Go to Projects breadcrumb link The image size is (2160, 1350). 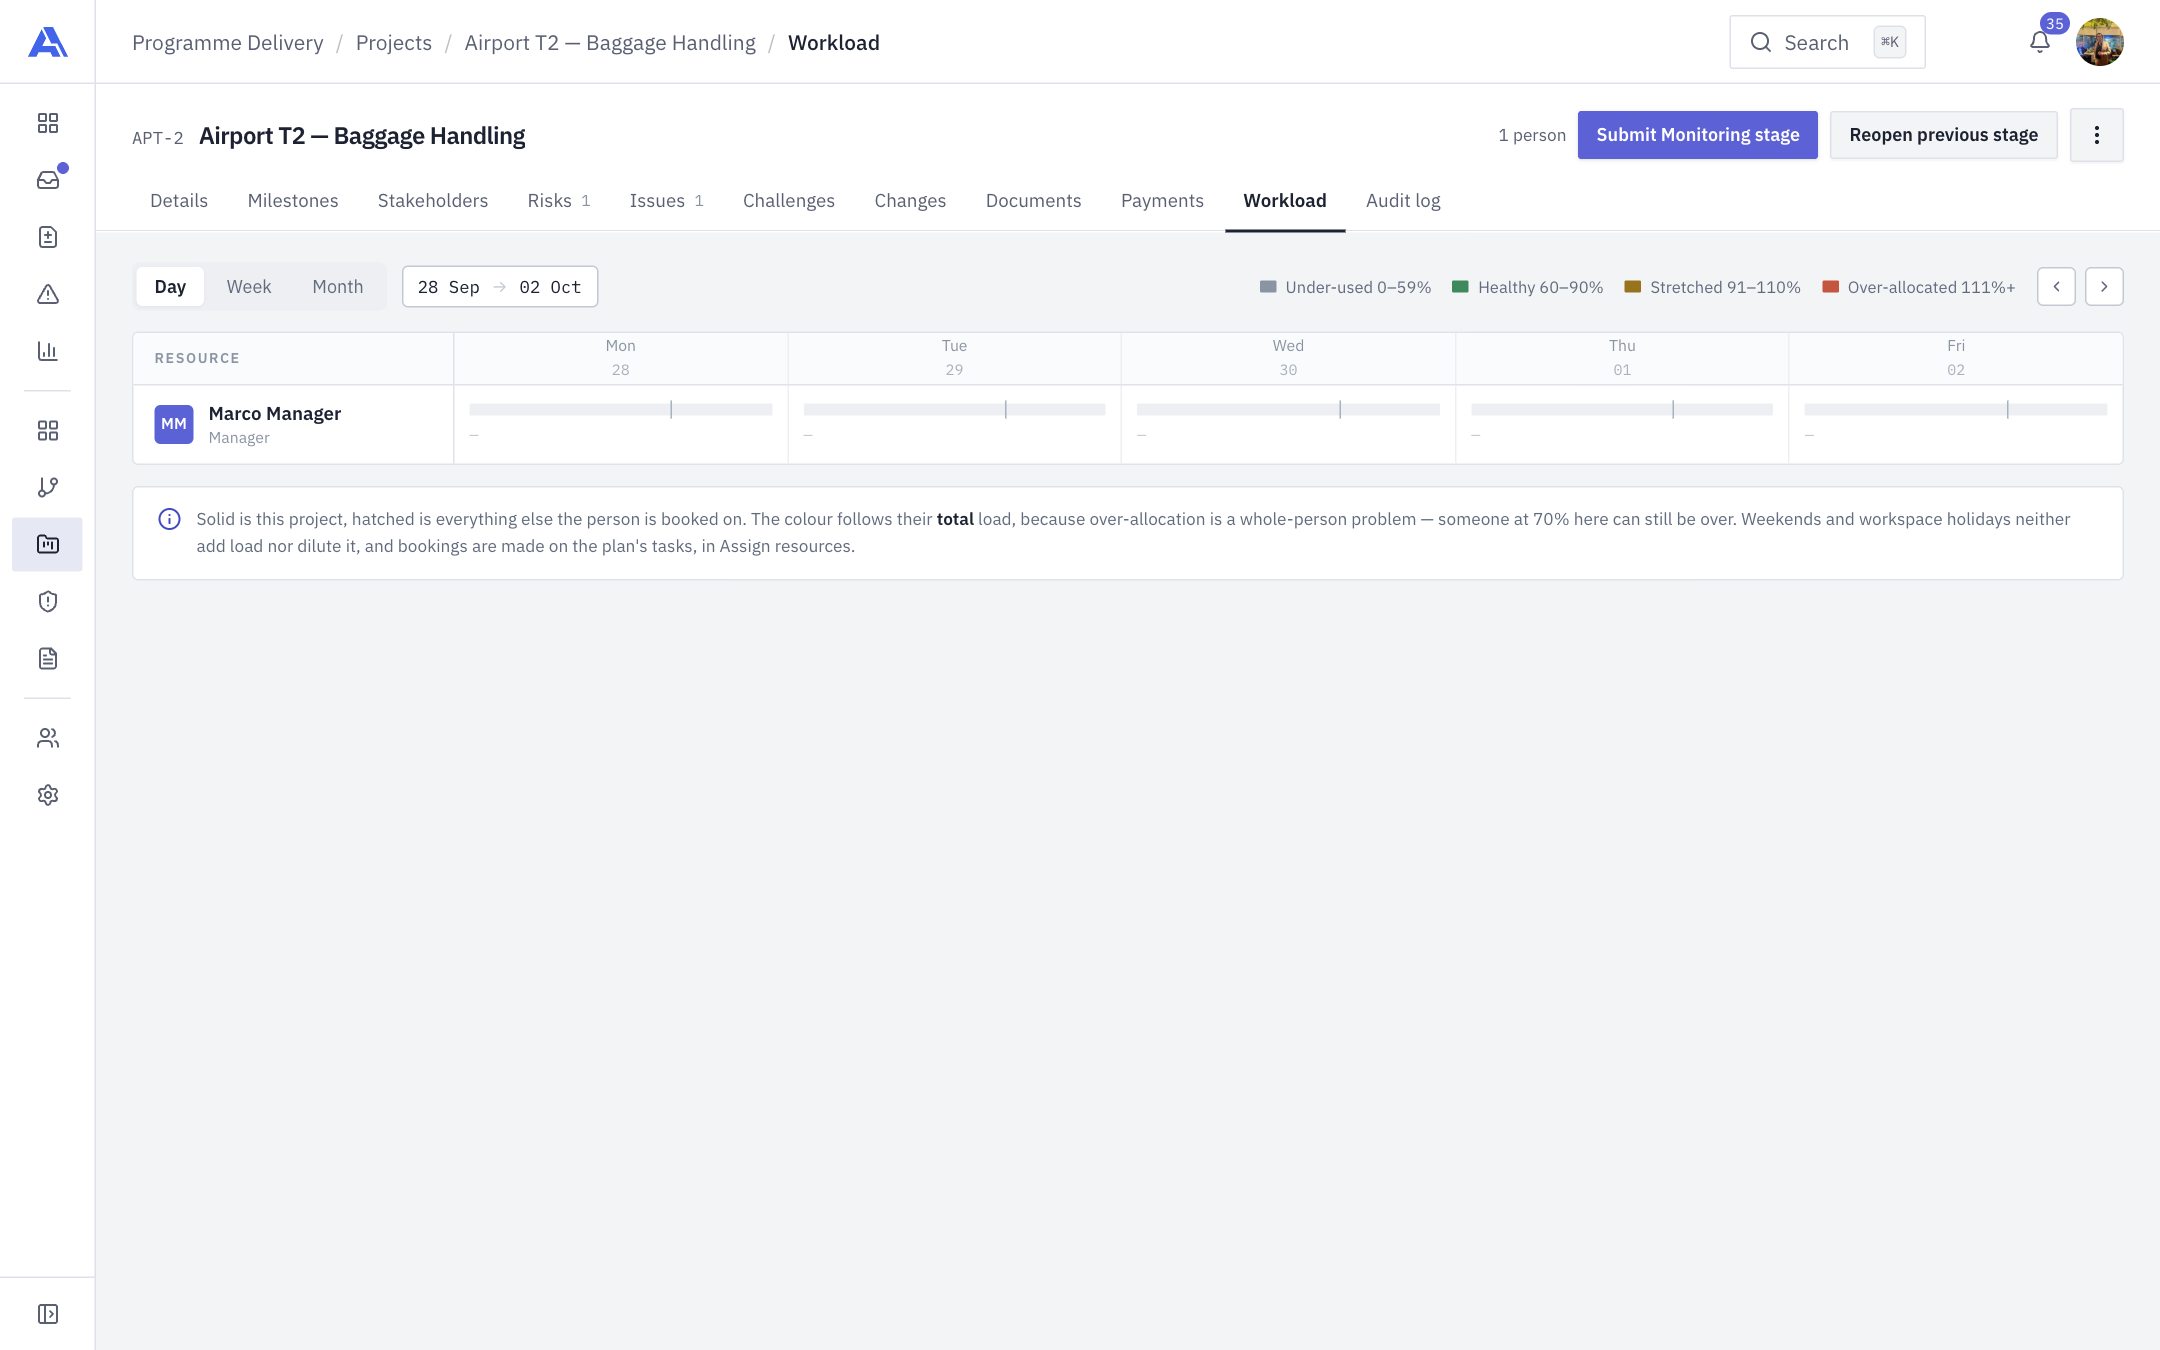point(394,43)
